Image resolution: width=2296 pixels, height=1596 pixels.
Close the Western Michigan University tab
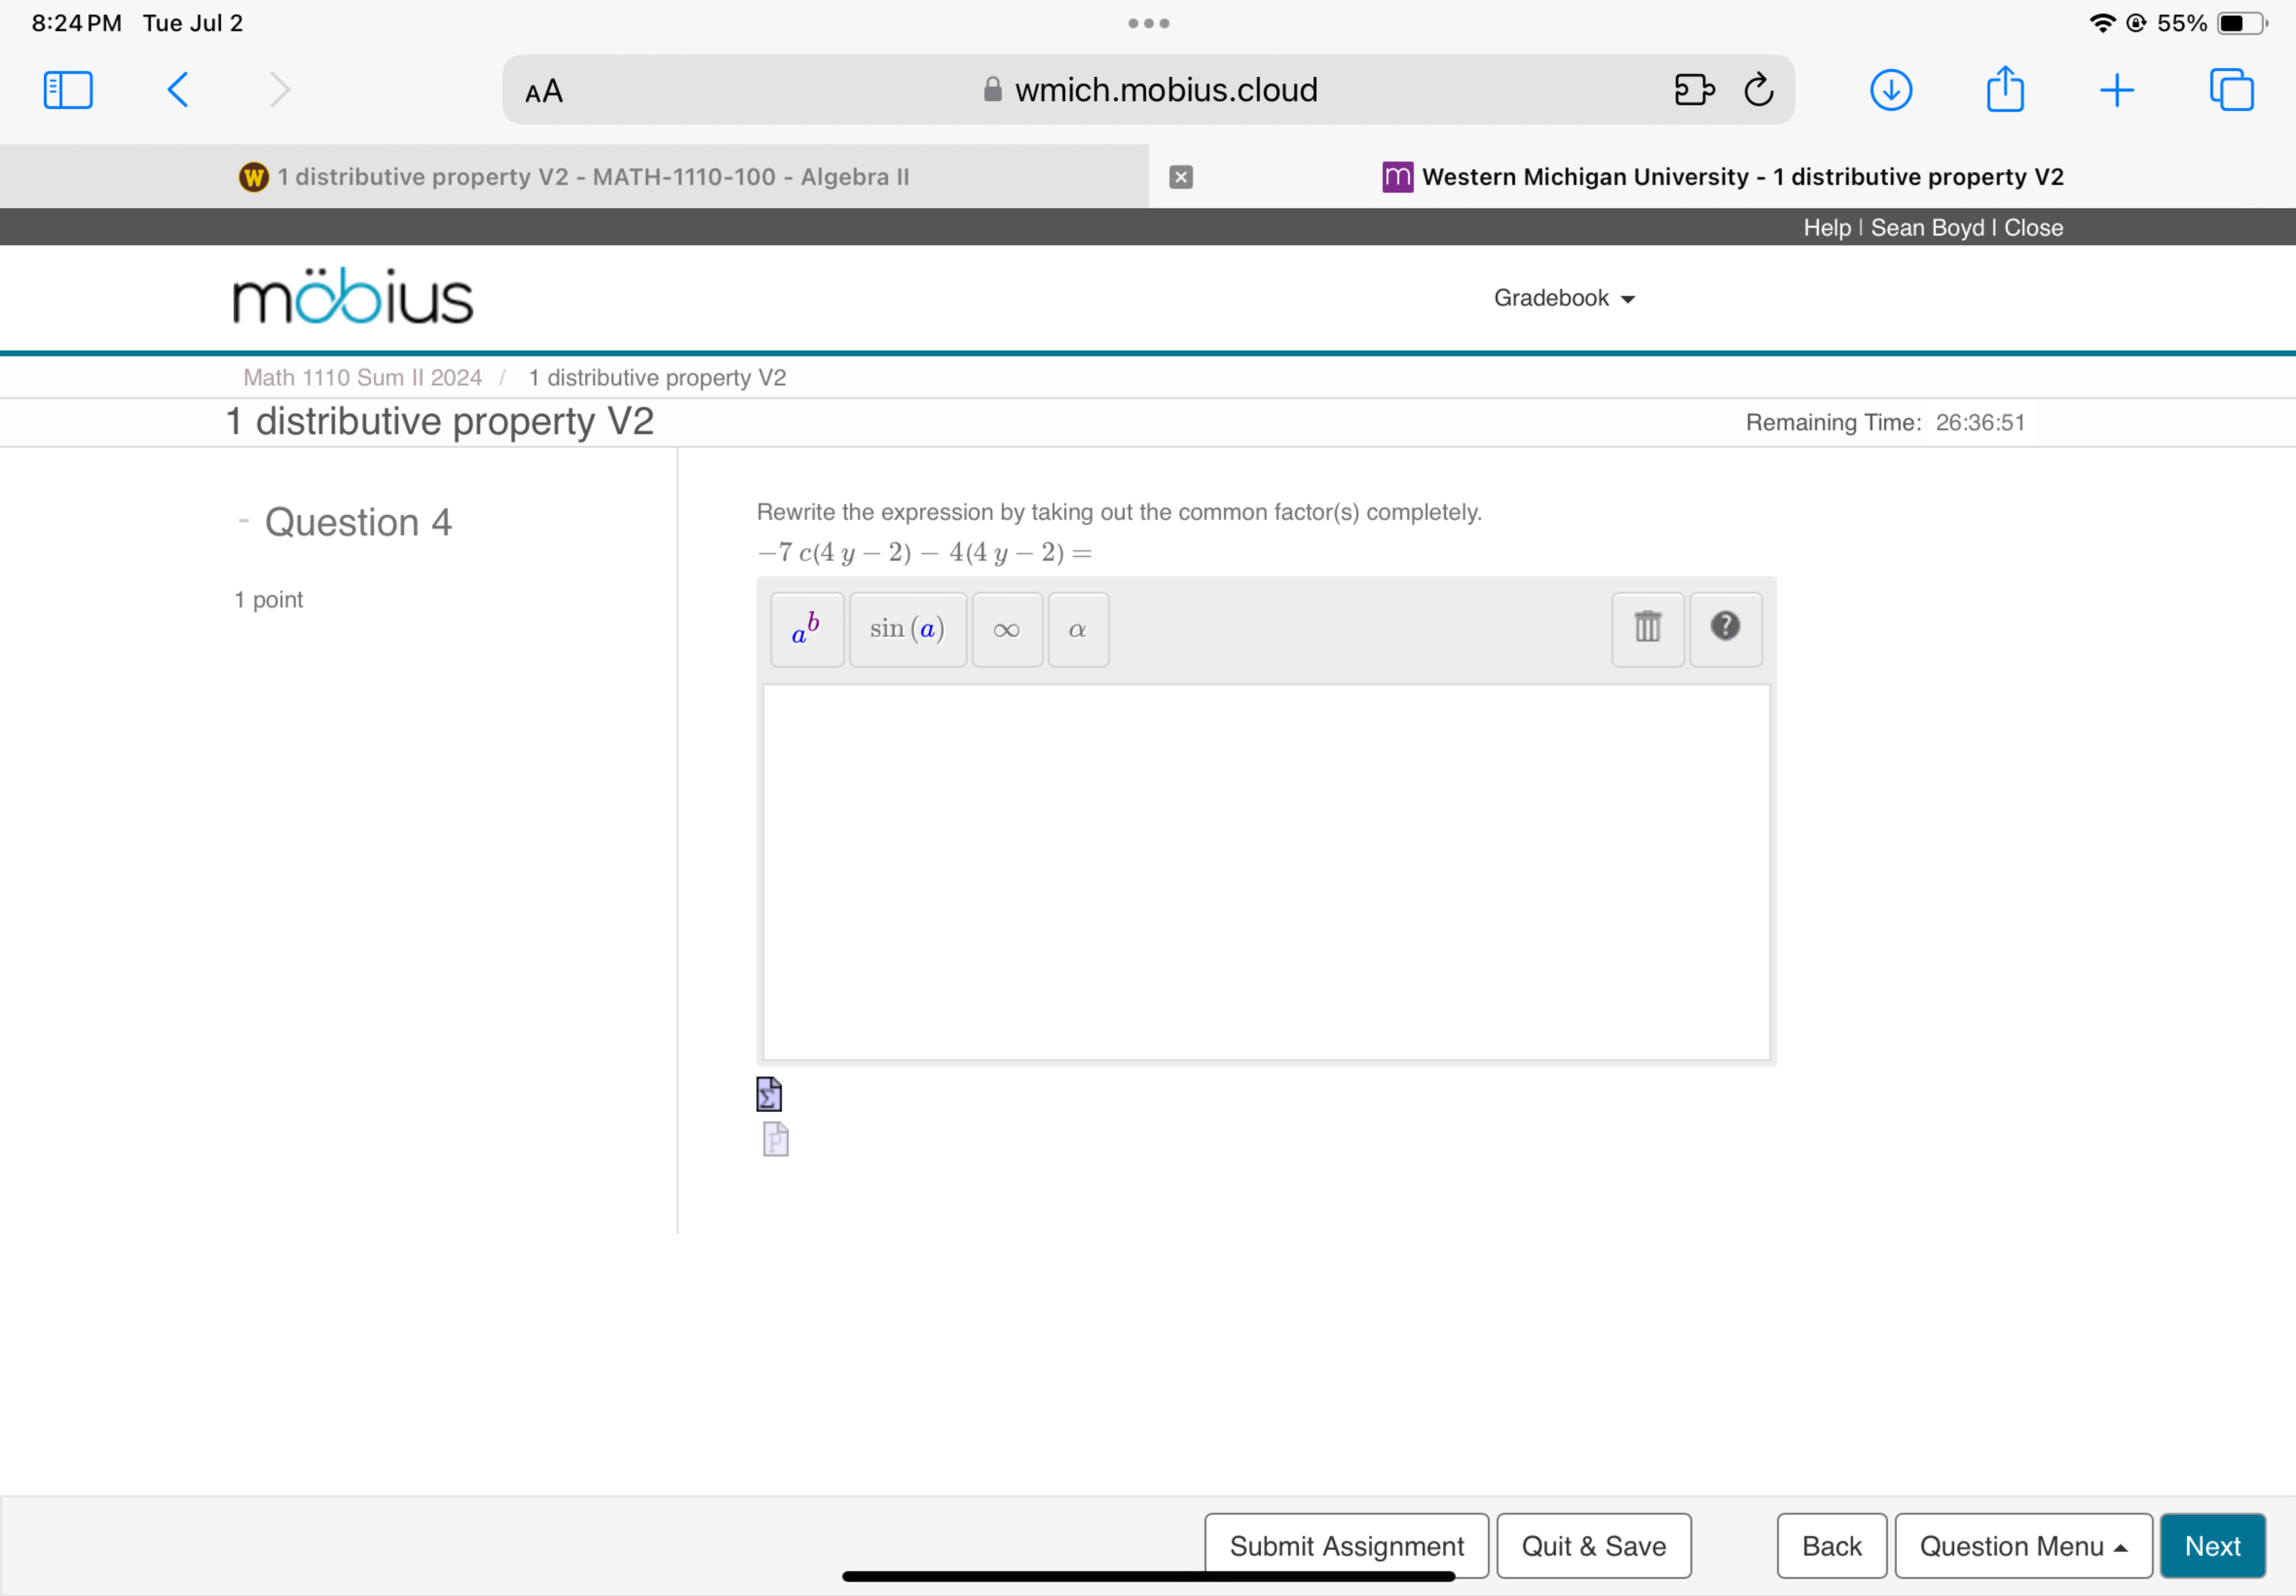pyautogui.click(x=1180, y=177)
